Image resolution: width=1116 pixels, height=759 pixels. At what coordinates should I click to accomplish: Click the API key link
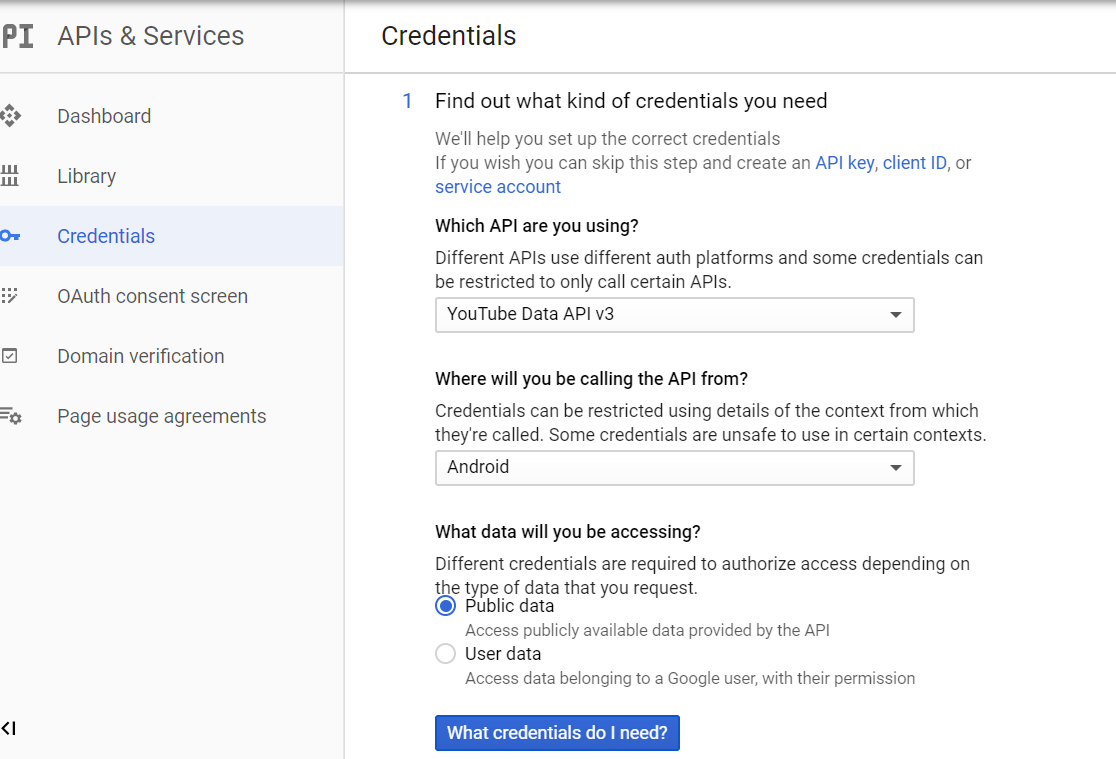845,163
